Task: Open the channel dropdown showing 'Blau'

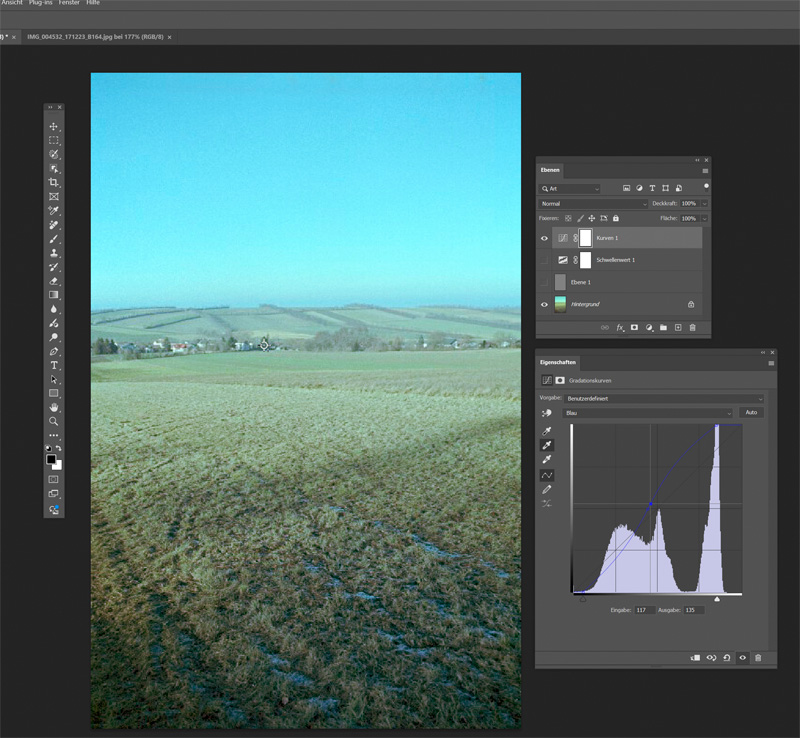Action: tap(648, 413)
